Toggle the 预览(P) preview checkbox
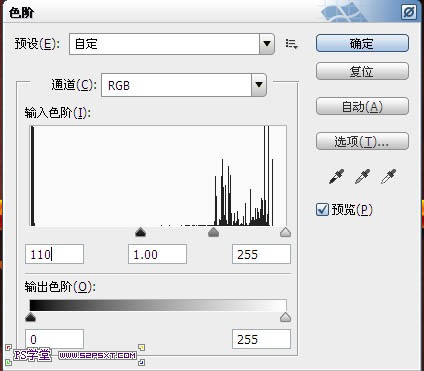 322,210
